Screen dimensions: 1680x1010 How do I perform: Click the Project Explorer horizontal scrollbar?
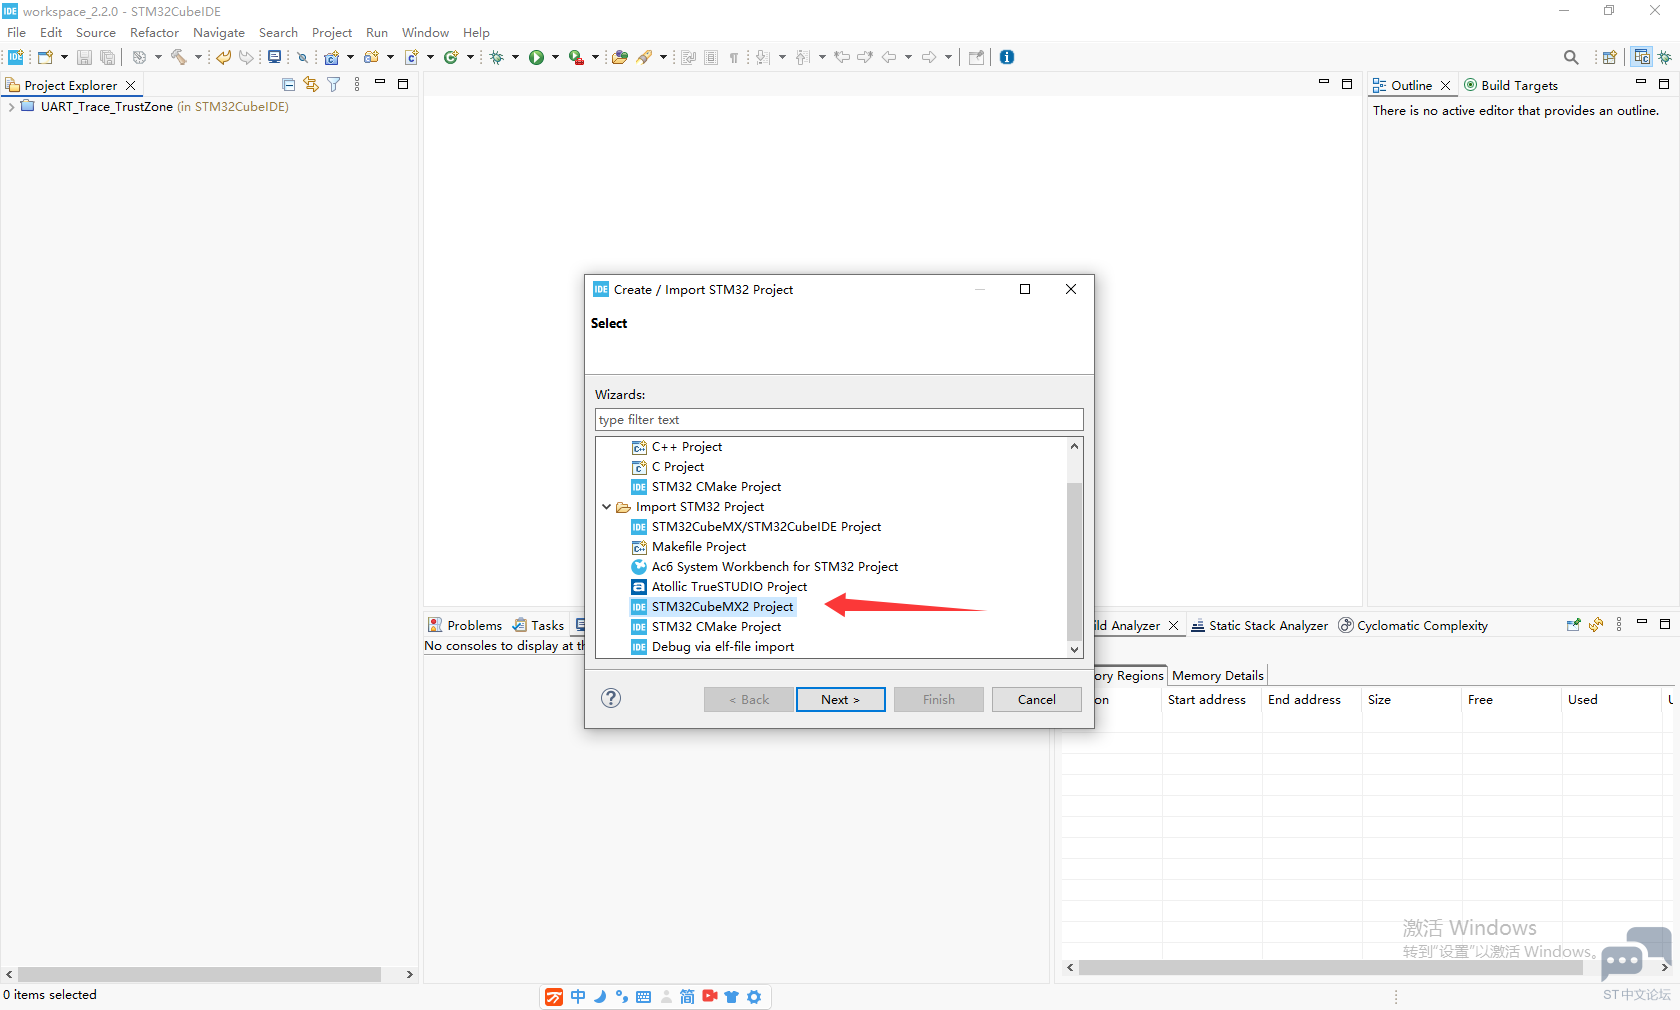199,974
